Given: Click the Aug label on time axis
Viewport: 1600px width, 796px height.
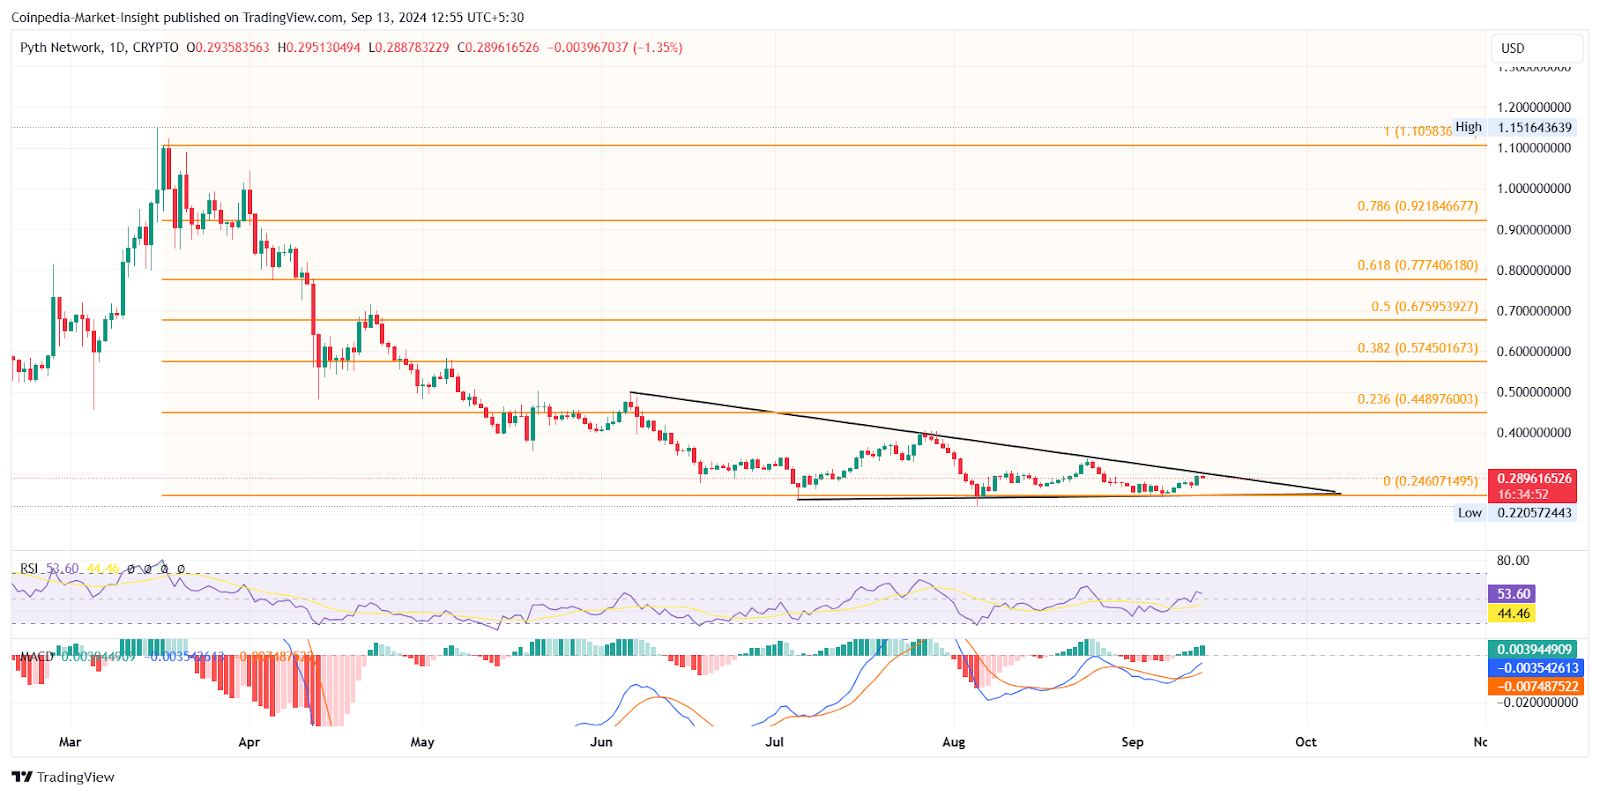Looking at the screenshot, I should (954, 742).
